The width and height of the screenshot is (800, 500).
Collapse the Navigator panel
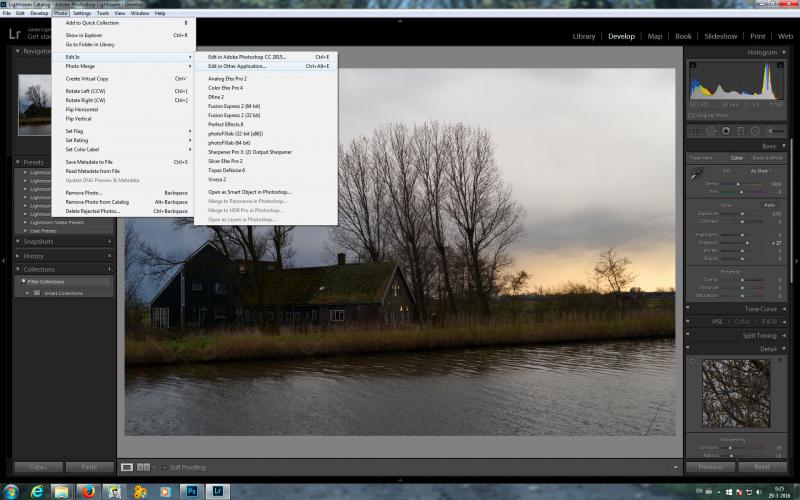tap(17, 51)
